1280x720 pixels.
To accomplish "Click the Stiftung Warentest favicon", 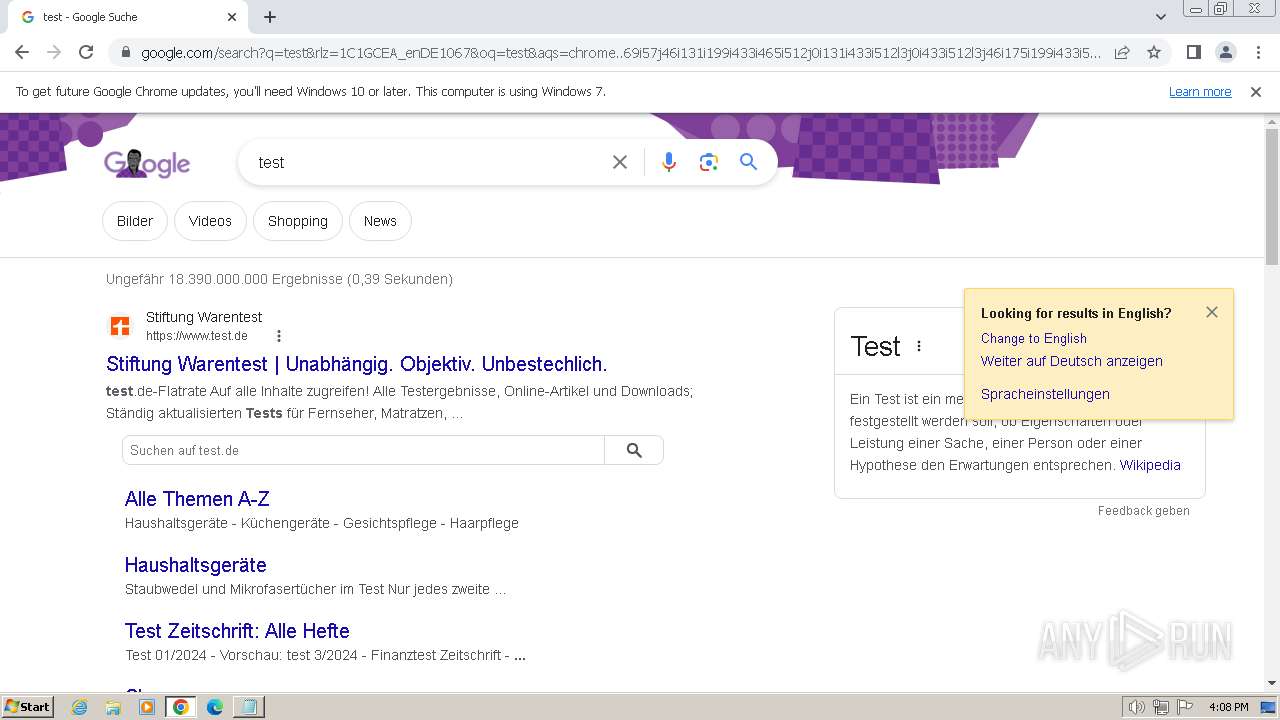I will tap(120, 326).
